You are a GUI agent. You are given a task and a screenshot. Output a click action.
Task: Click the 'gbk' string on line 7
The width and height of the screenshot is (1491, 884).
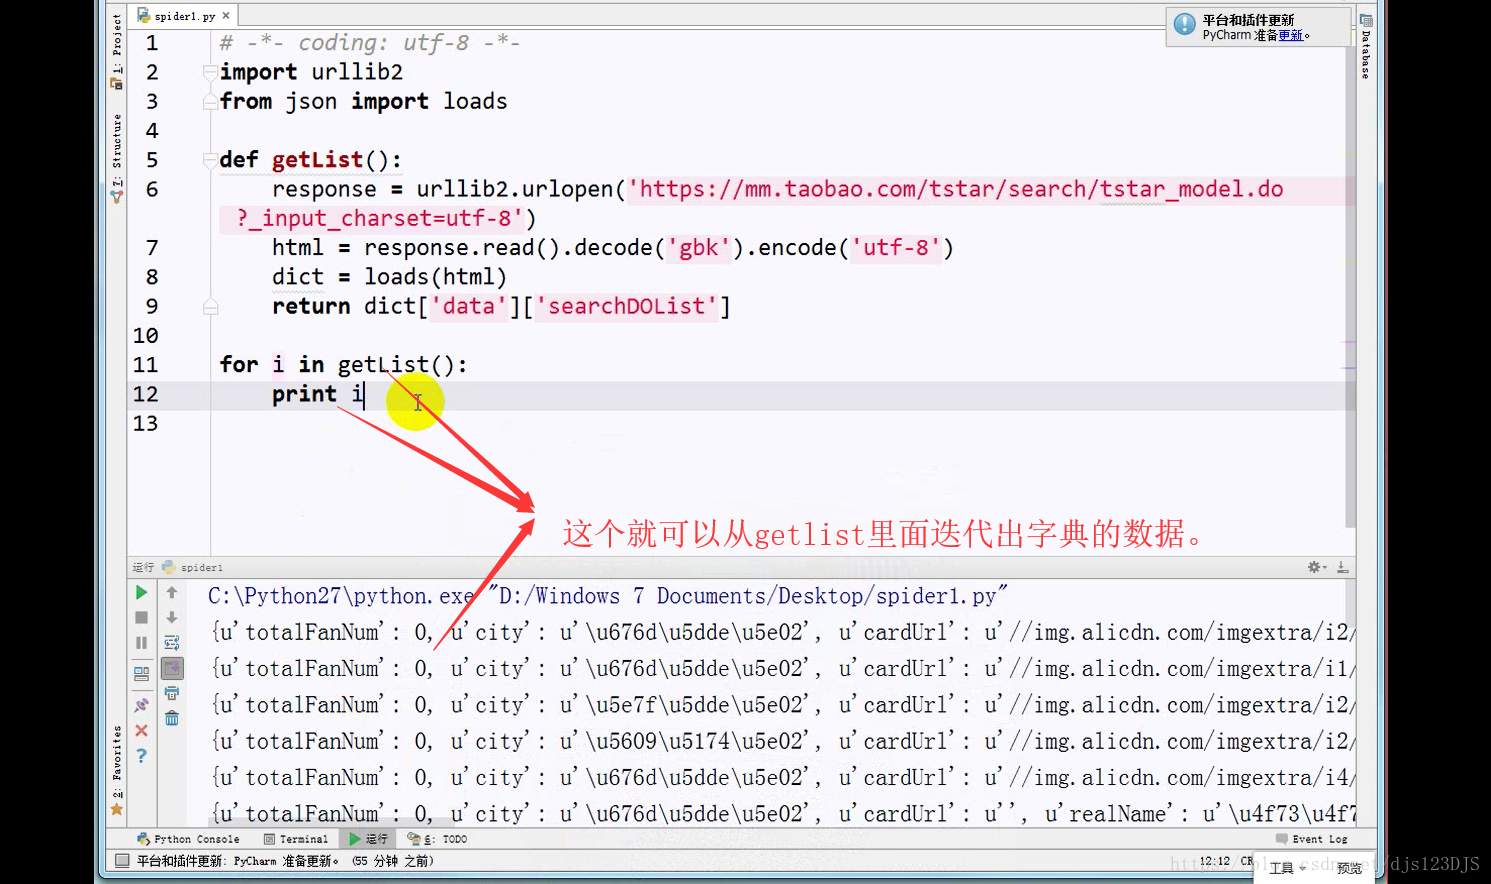pos(699,247)
